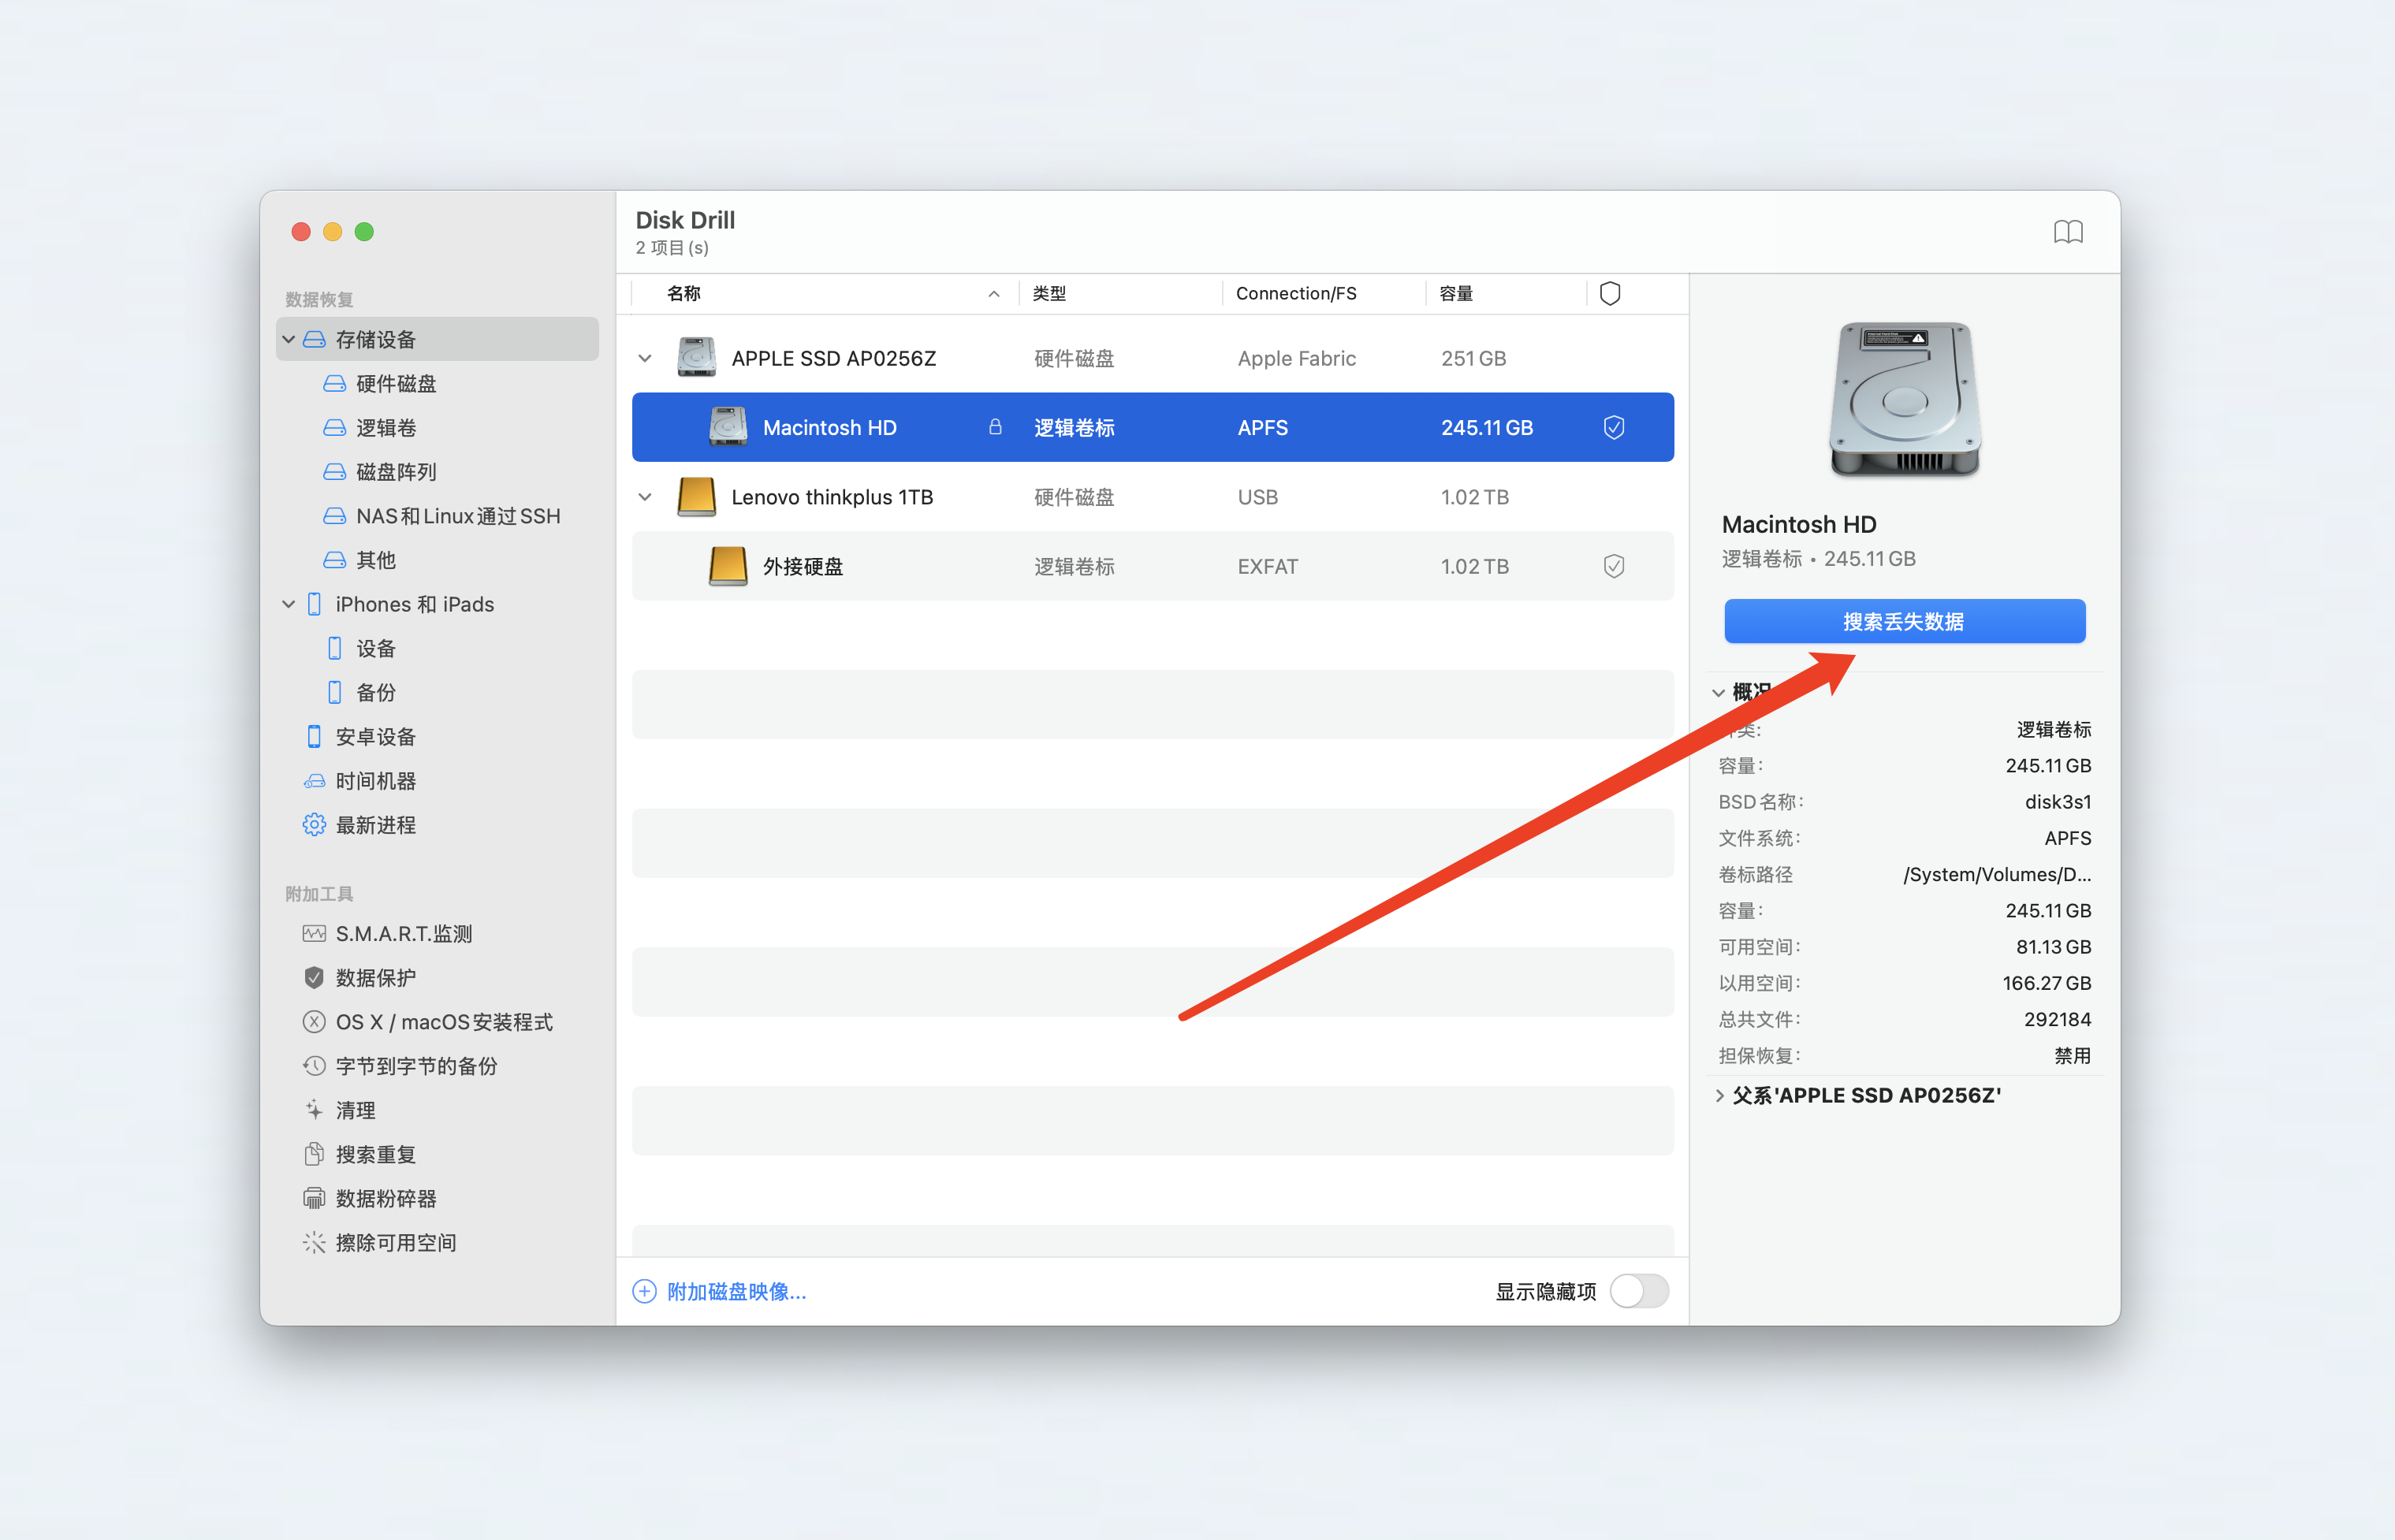The height and width of the screenshot is (1540, 2395).
Task: Click the 担保恢复 禁用 value
Action: pyautogui.click(x=2072, y=1056)
